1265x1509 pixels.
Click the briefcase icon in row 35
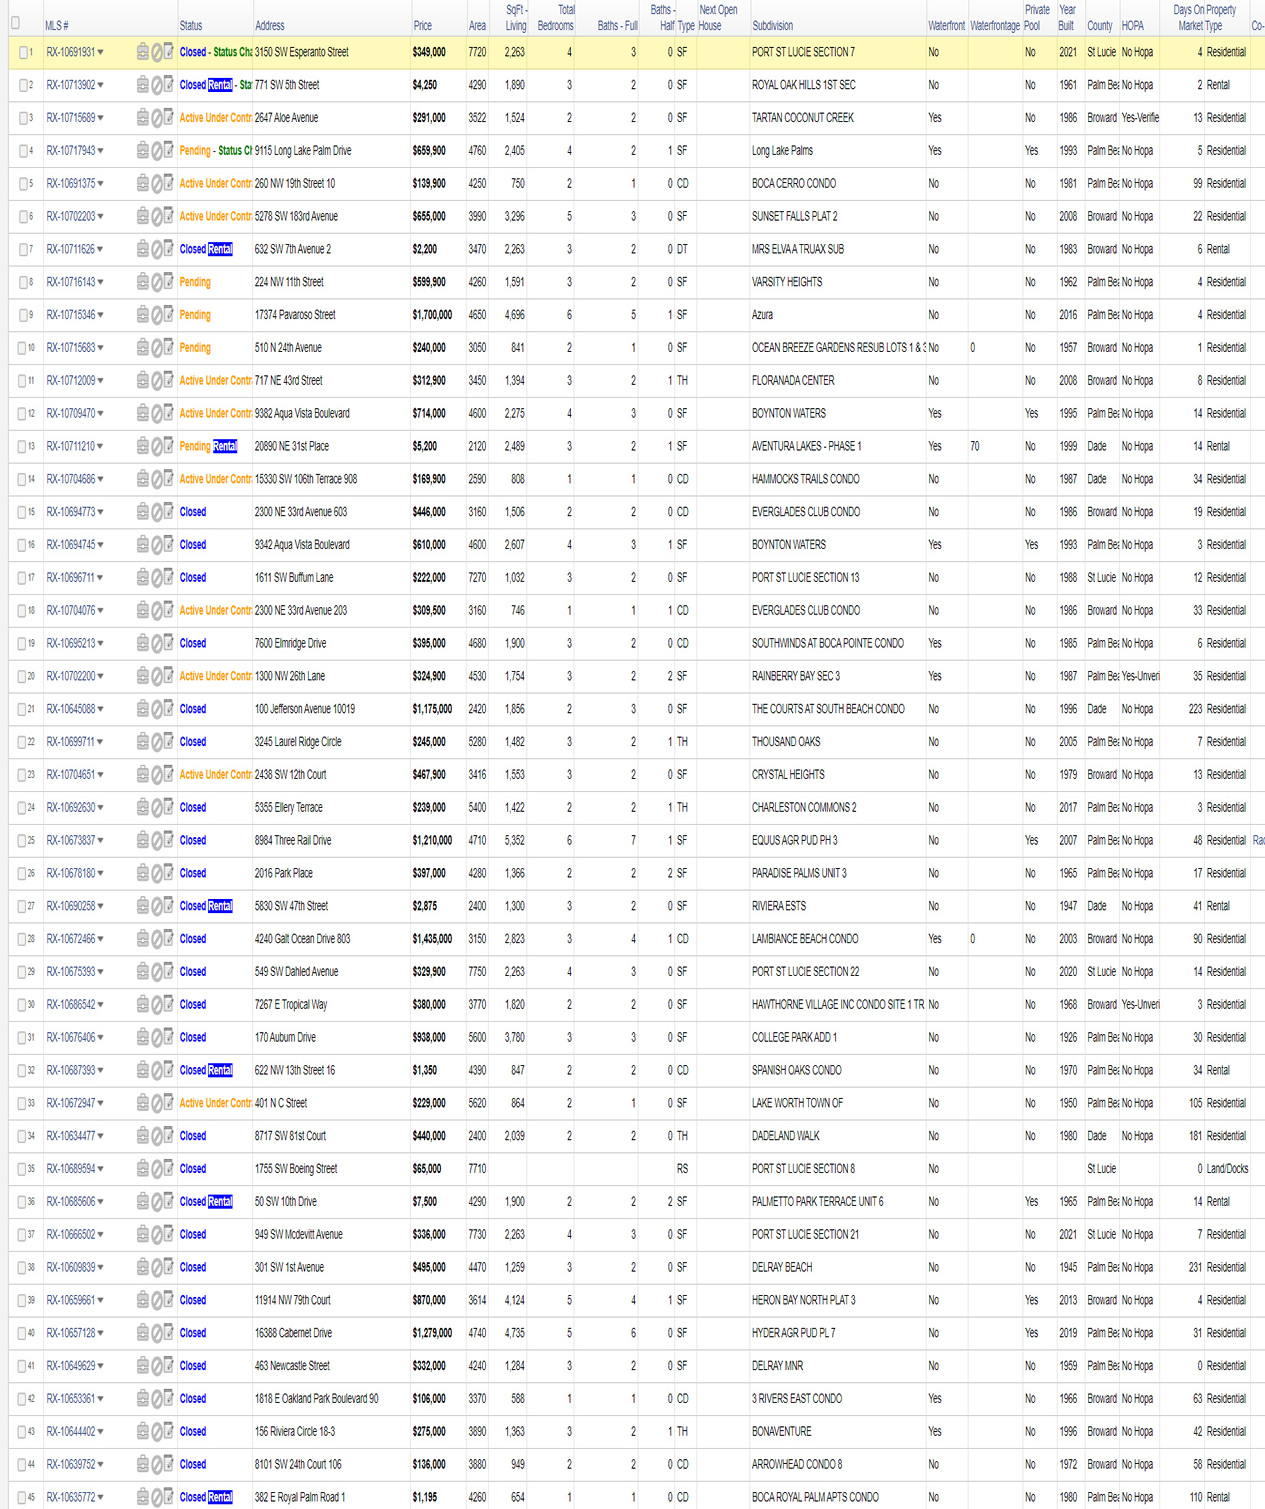(x=142, y=1168)
